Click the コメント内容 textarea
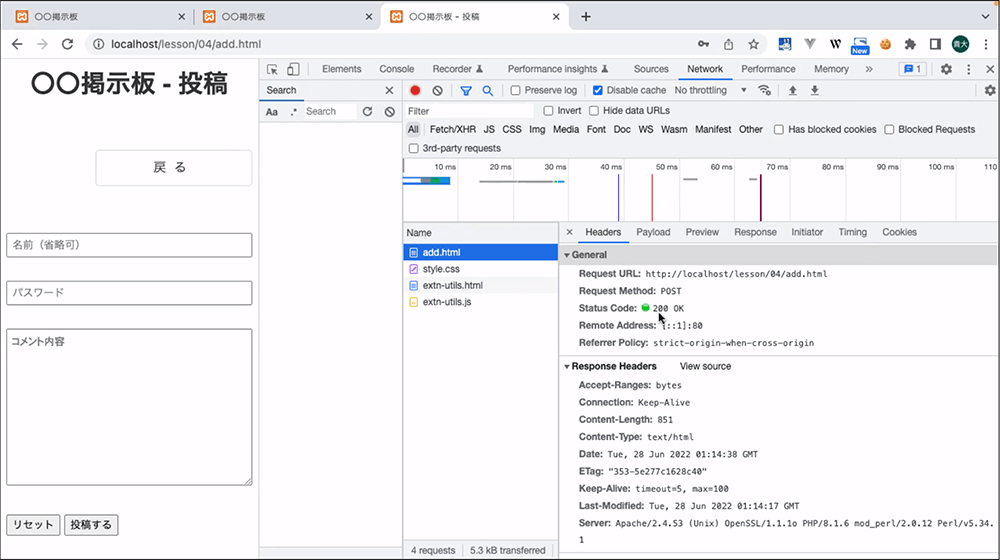The height and width of the screenshot is (560, 1000). [x=129, y=407]
